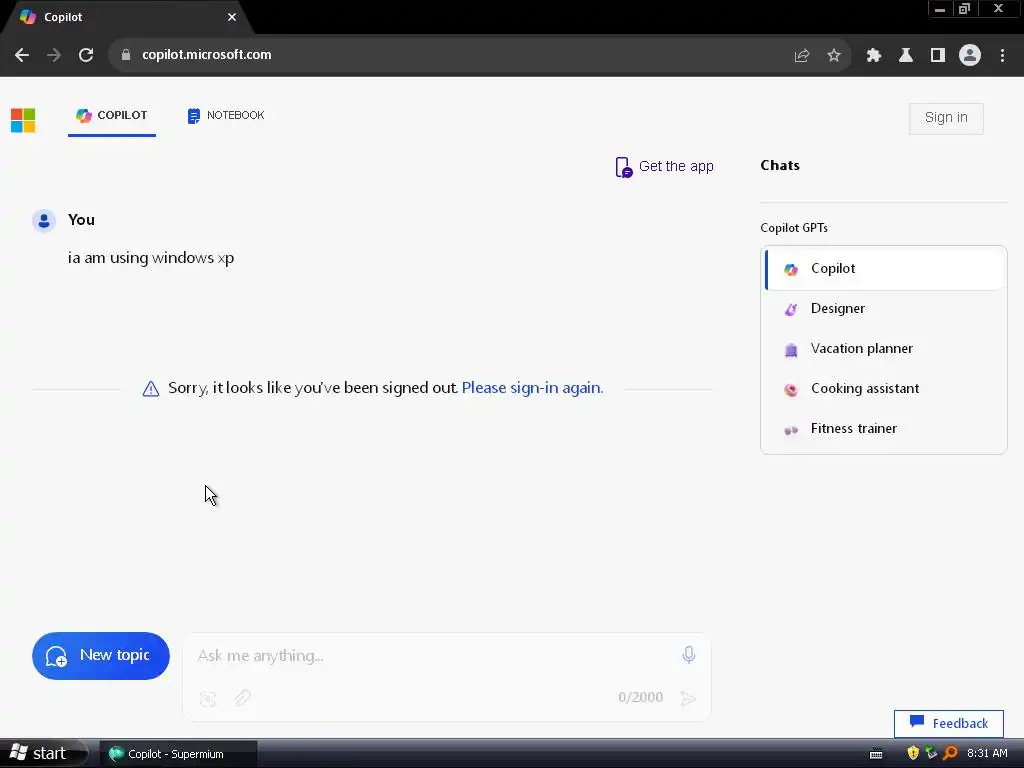
Task: Click the send message arrow
Action: click(x=688, y=699)
